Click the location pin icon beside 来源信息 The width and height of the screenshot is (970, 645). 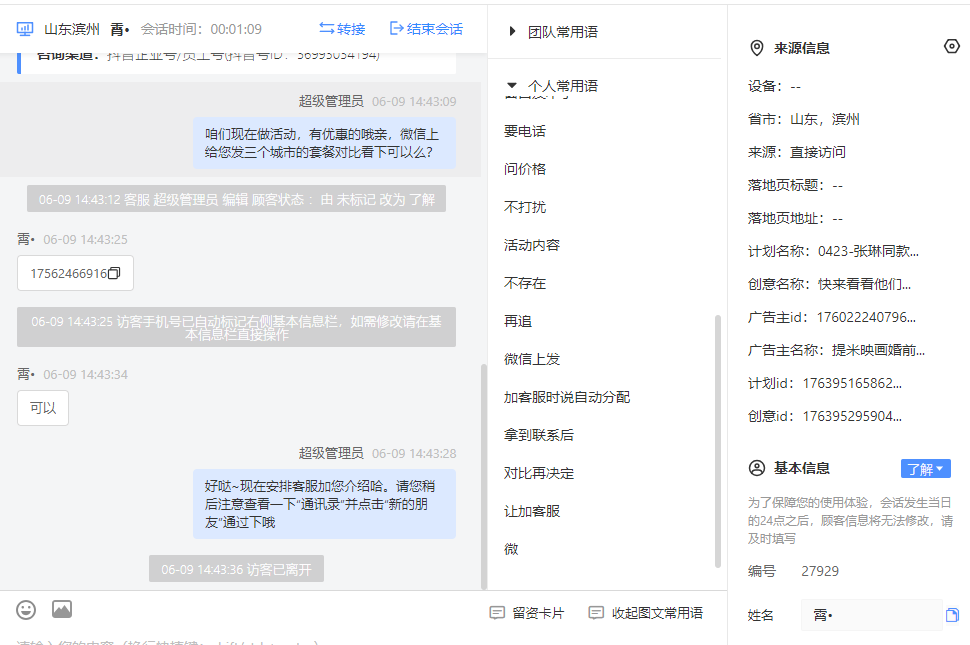(756, 48)
